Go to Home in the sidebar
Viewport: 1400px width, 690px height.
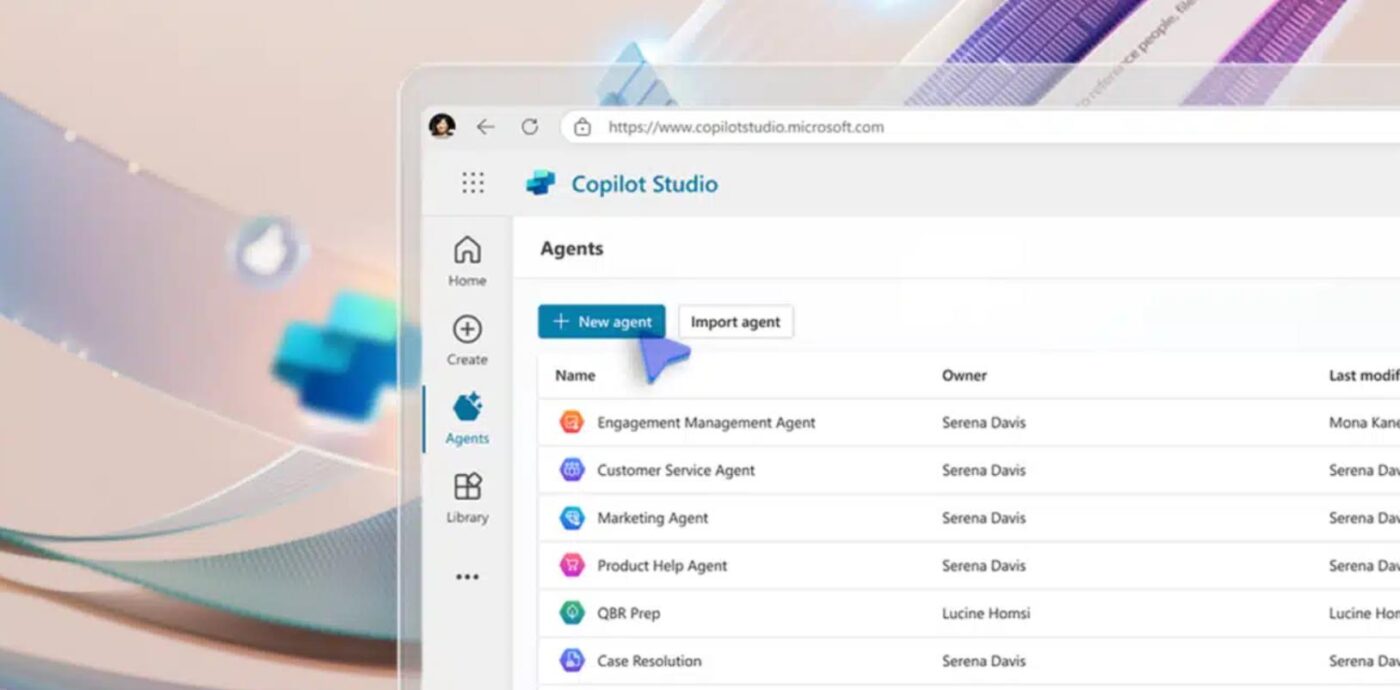coord(467,261)
